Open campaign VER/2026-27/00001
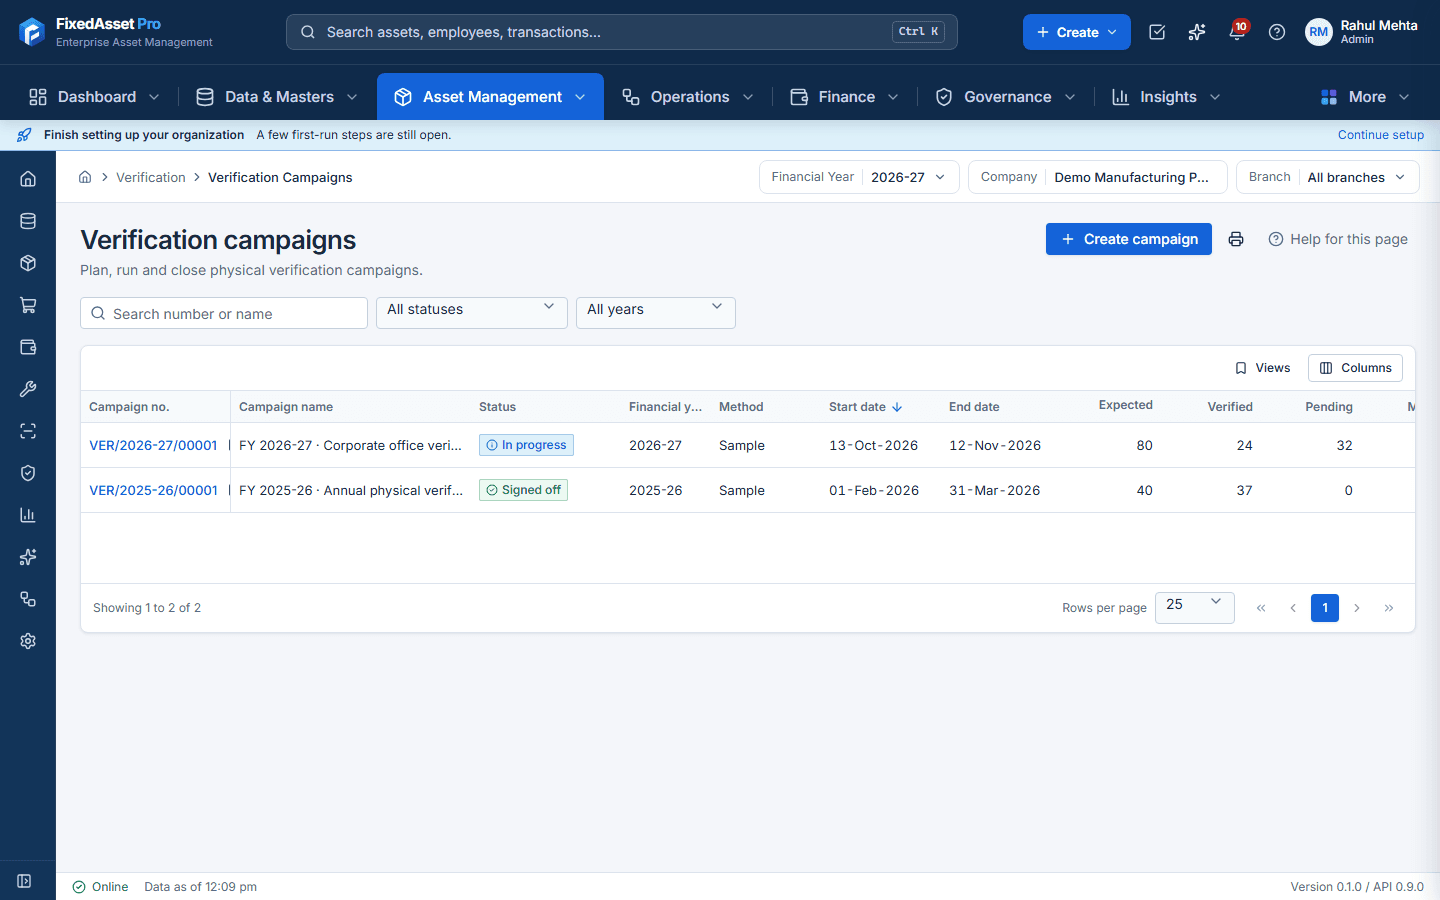 pyautogui.click(x=153, y=445)
